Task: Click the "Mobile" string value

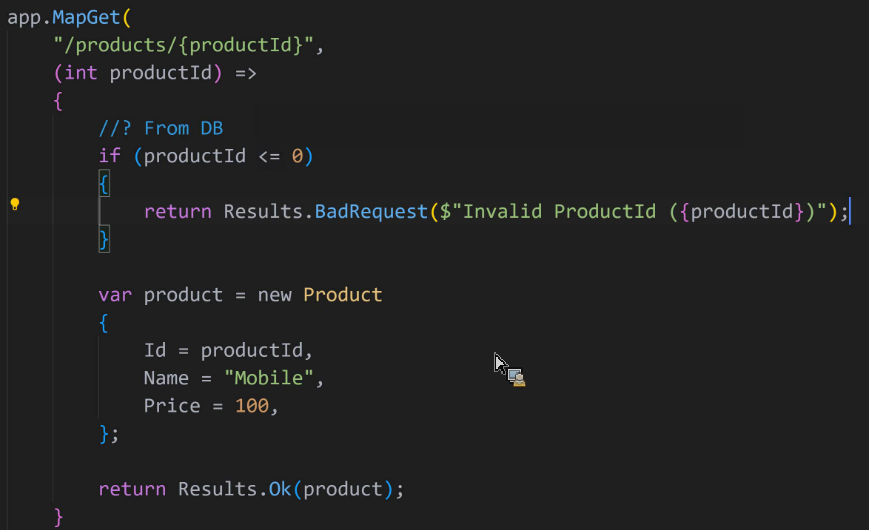Action: point(269,378)
